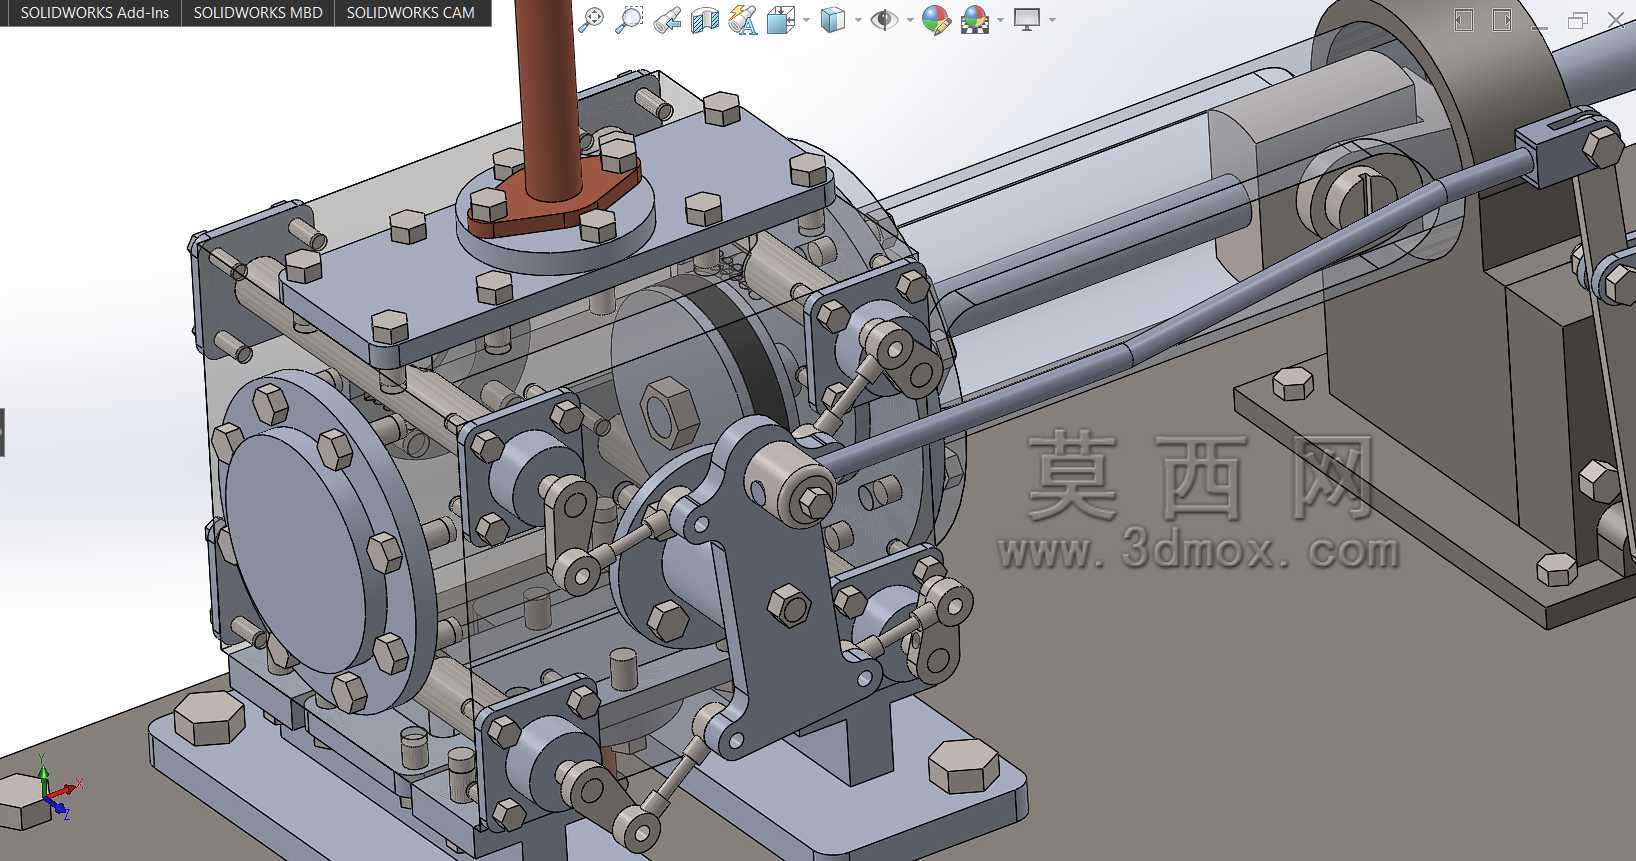Click the Previous View icon
Image resolution: width=1636 pixels, height=861 pixels.
(667, 19)
